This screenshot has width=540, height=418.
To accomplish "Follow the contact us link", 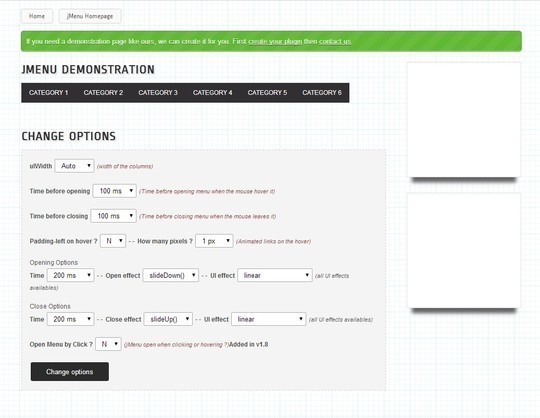I will tap(335, 41).
